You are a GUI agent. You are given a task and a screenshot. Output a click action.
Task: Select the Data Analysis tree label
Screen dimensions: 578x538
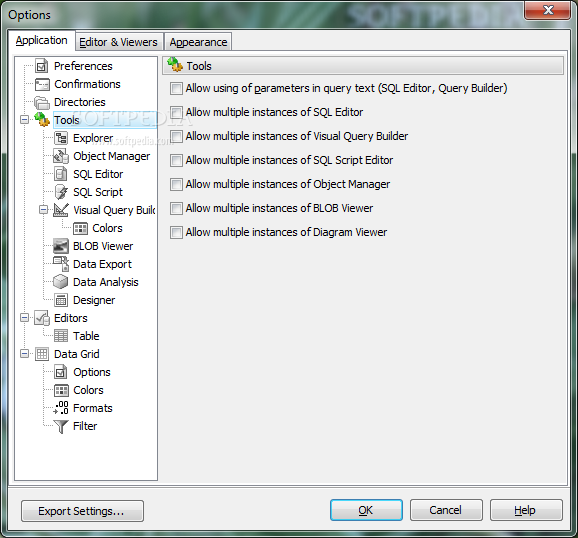(106, 282)
